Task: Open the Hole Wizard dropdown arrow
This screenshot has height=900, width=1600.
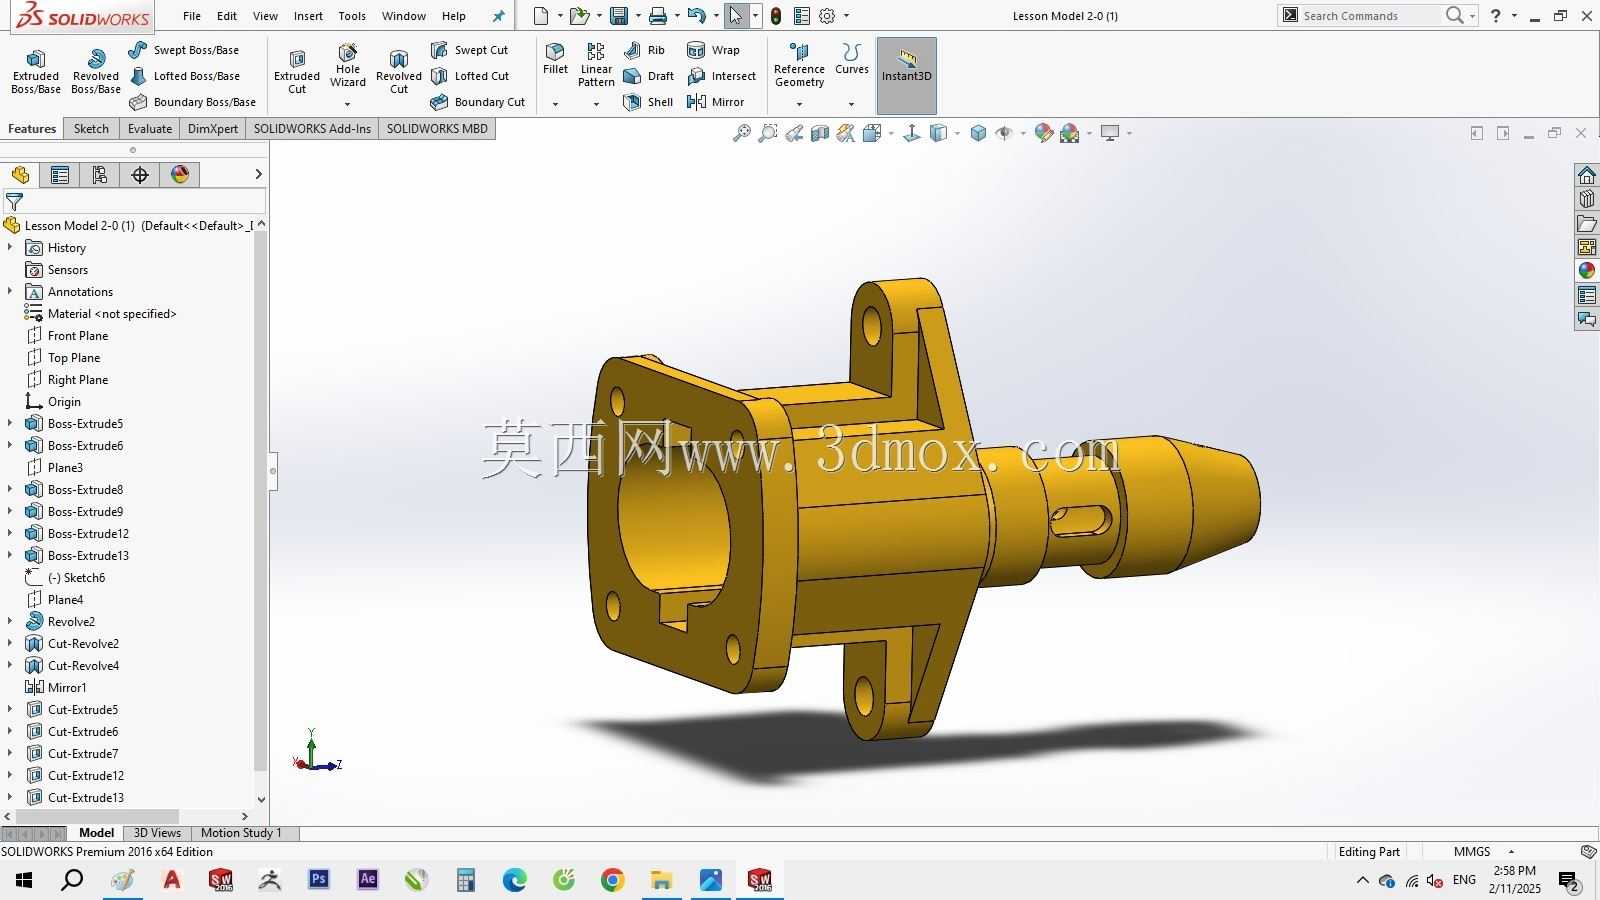Action: pyautogui.click(x=348, y=104)
